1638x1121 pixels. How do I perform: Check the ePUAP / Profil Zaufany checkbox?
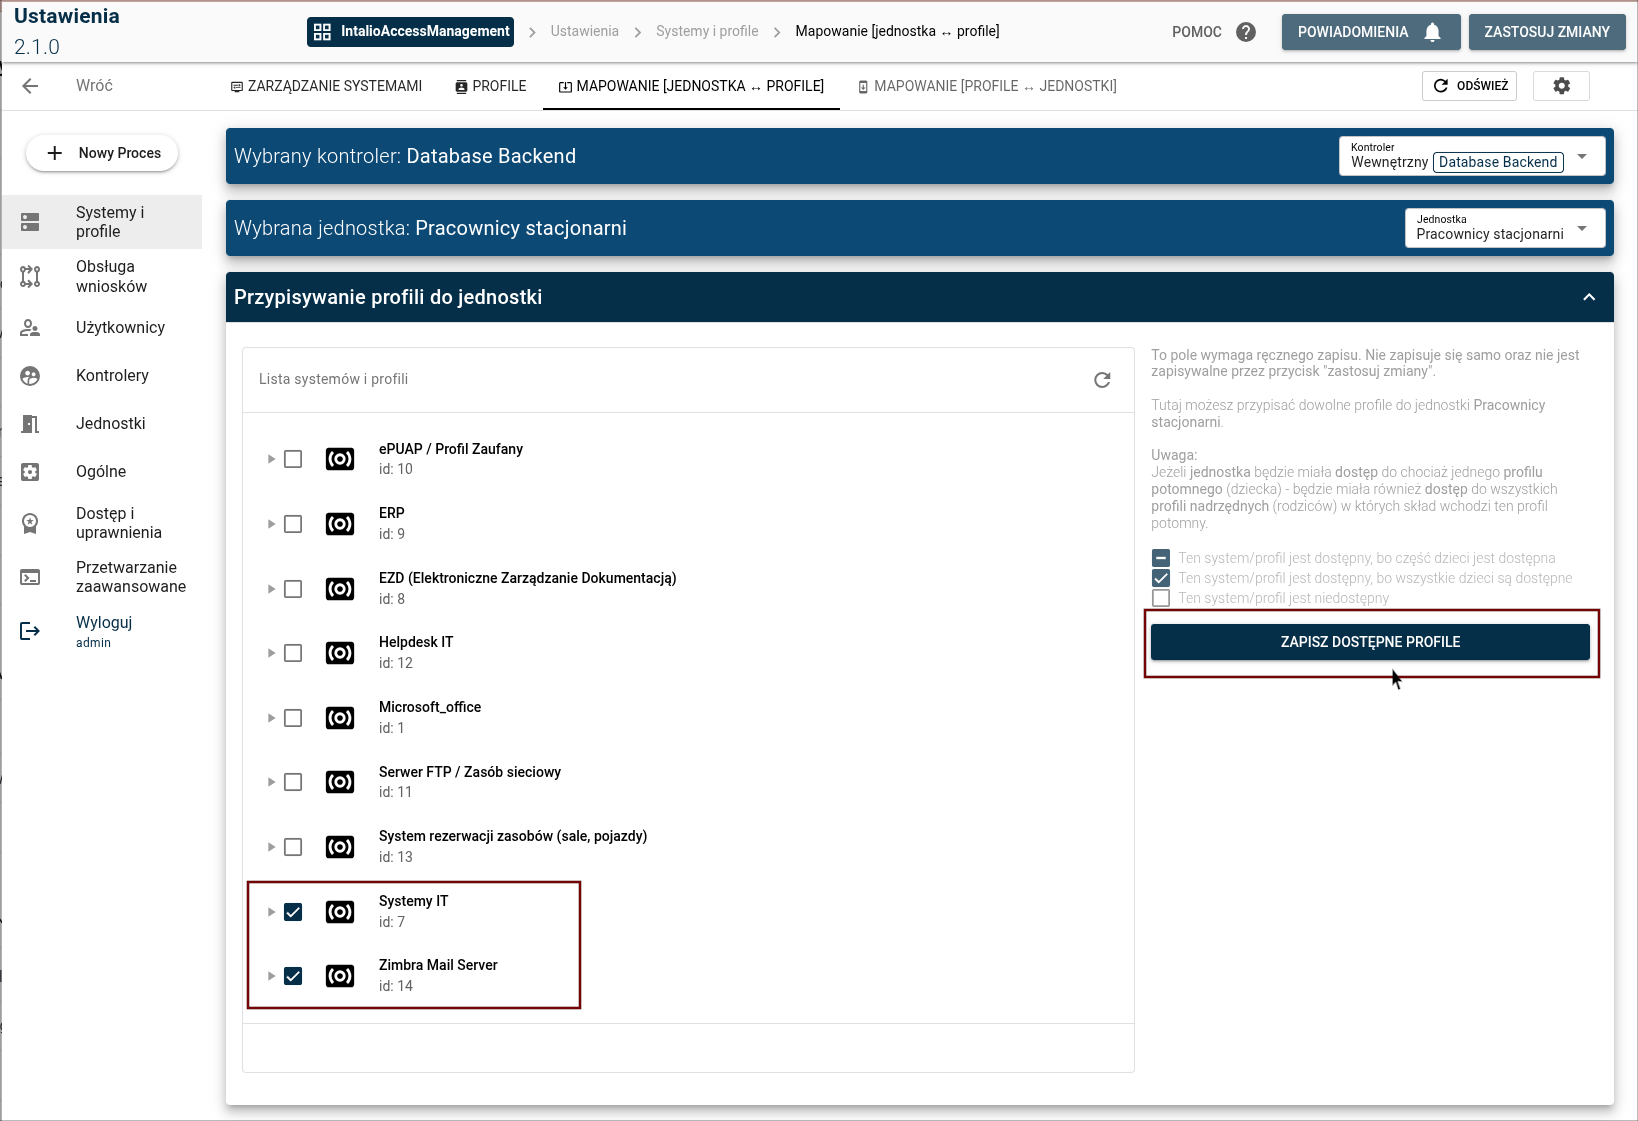pyautogui.click(x=293, y=459)
